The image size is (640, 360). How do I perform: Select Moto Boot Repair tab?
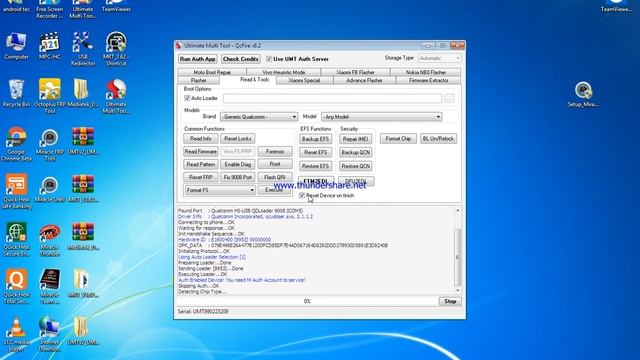pyautogui.click(x=212, y=72)
